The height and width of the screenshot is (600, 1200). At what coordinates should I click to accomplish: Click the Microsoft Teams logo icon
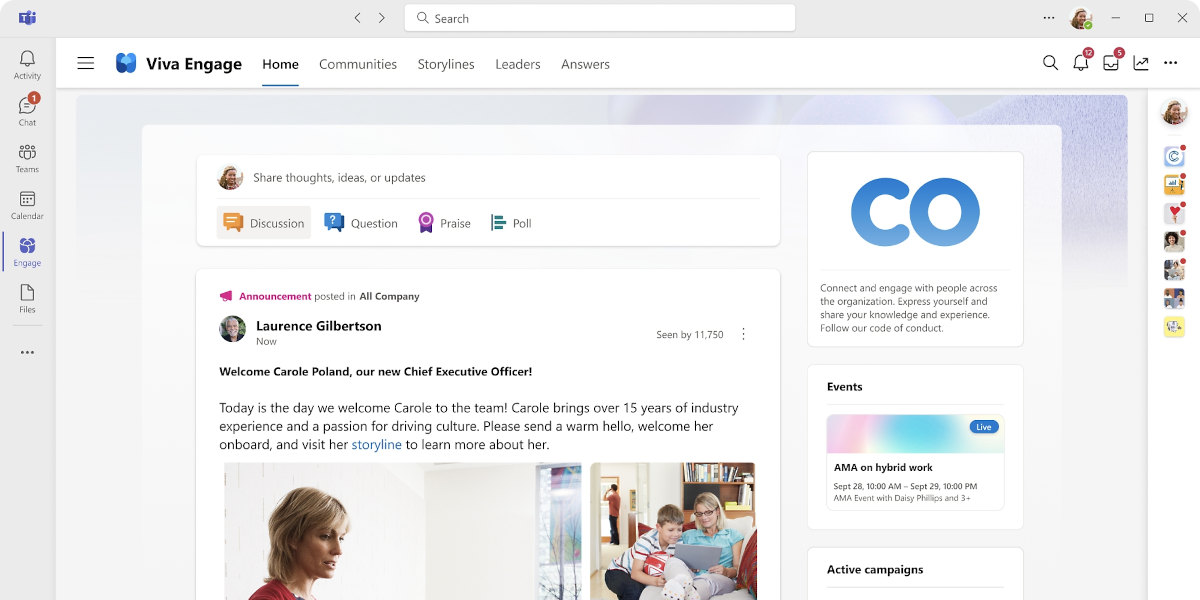[27, 18]
